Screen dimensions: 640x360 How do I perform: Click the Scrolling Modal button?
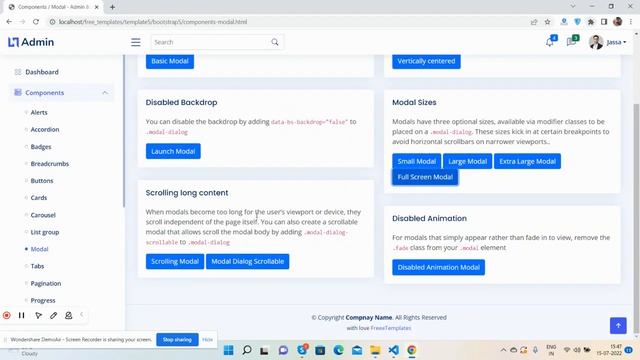tap(175, 261)
